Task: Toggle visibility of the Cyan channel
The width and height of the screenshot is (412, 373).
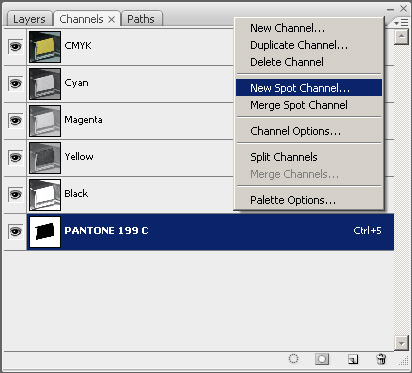Action: point(15,83)
